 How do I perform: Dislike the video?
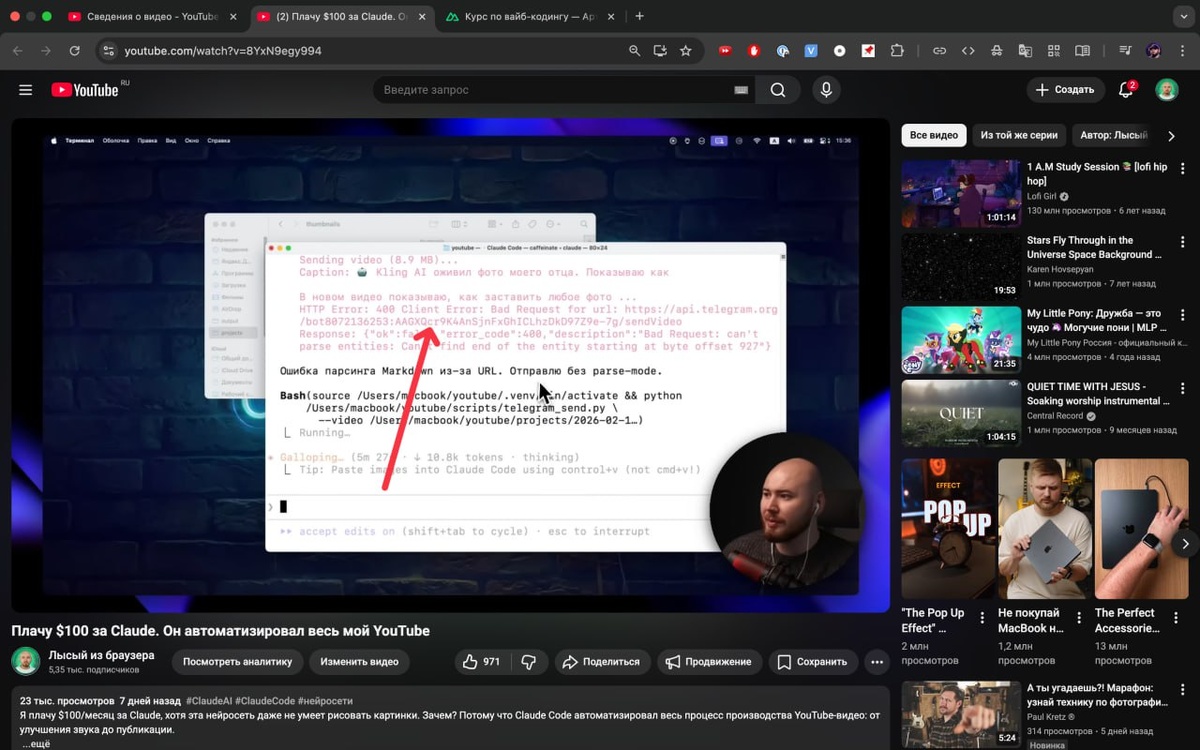point(529,662)
